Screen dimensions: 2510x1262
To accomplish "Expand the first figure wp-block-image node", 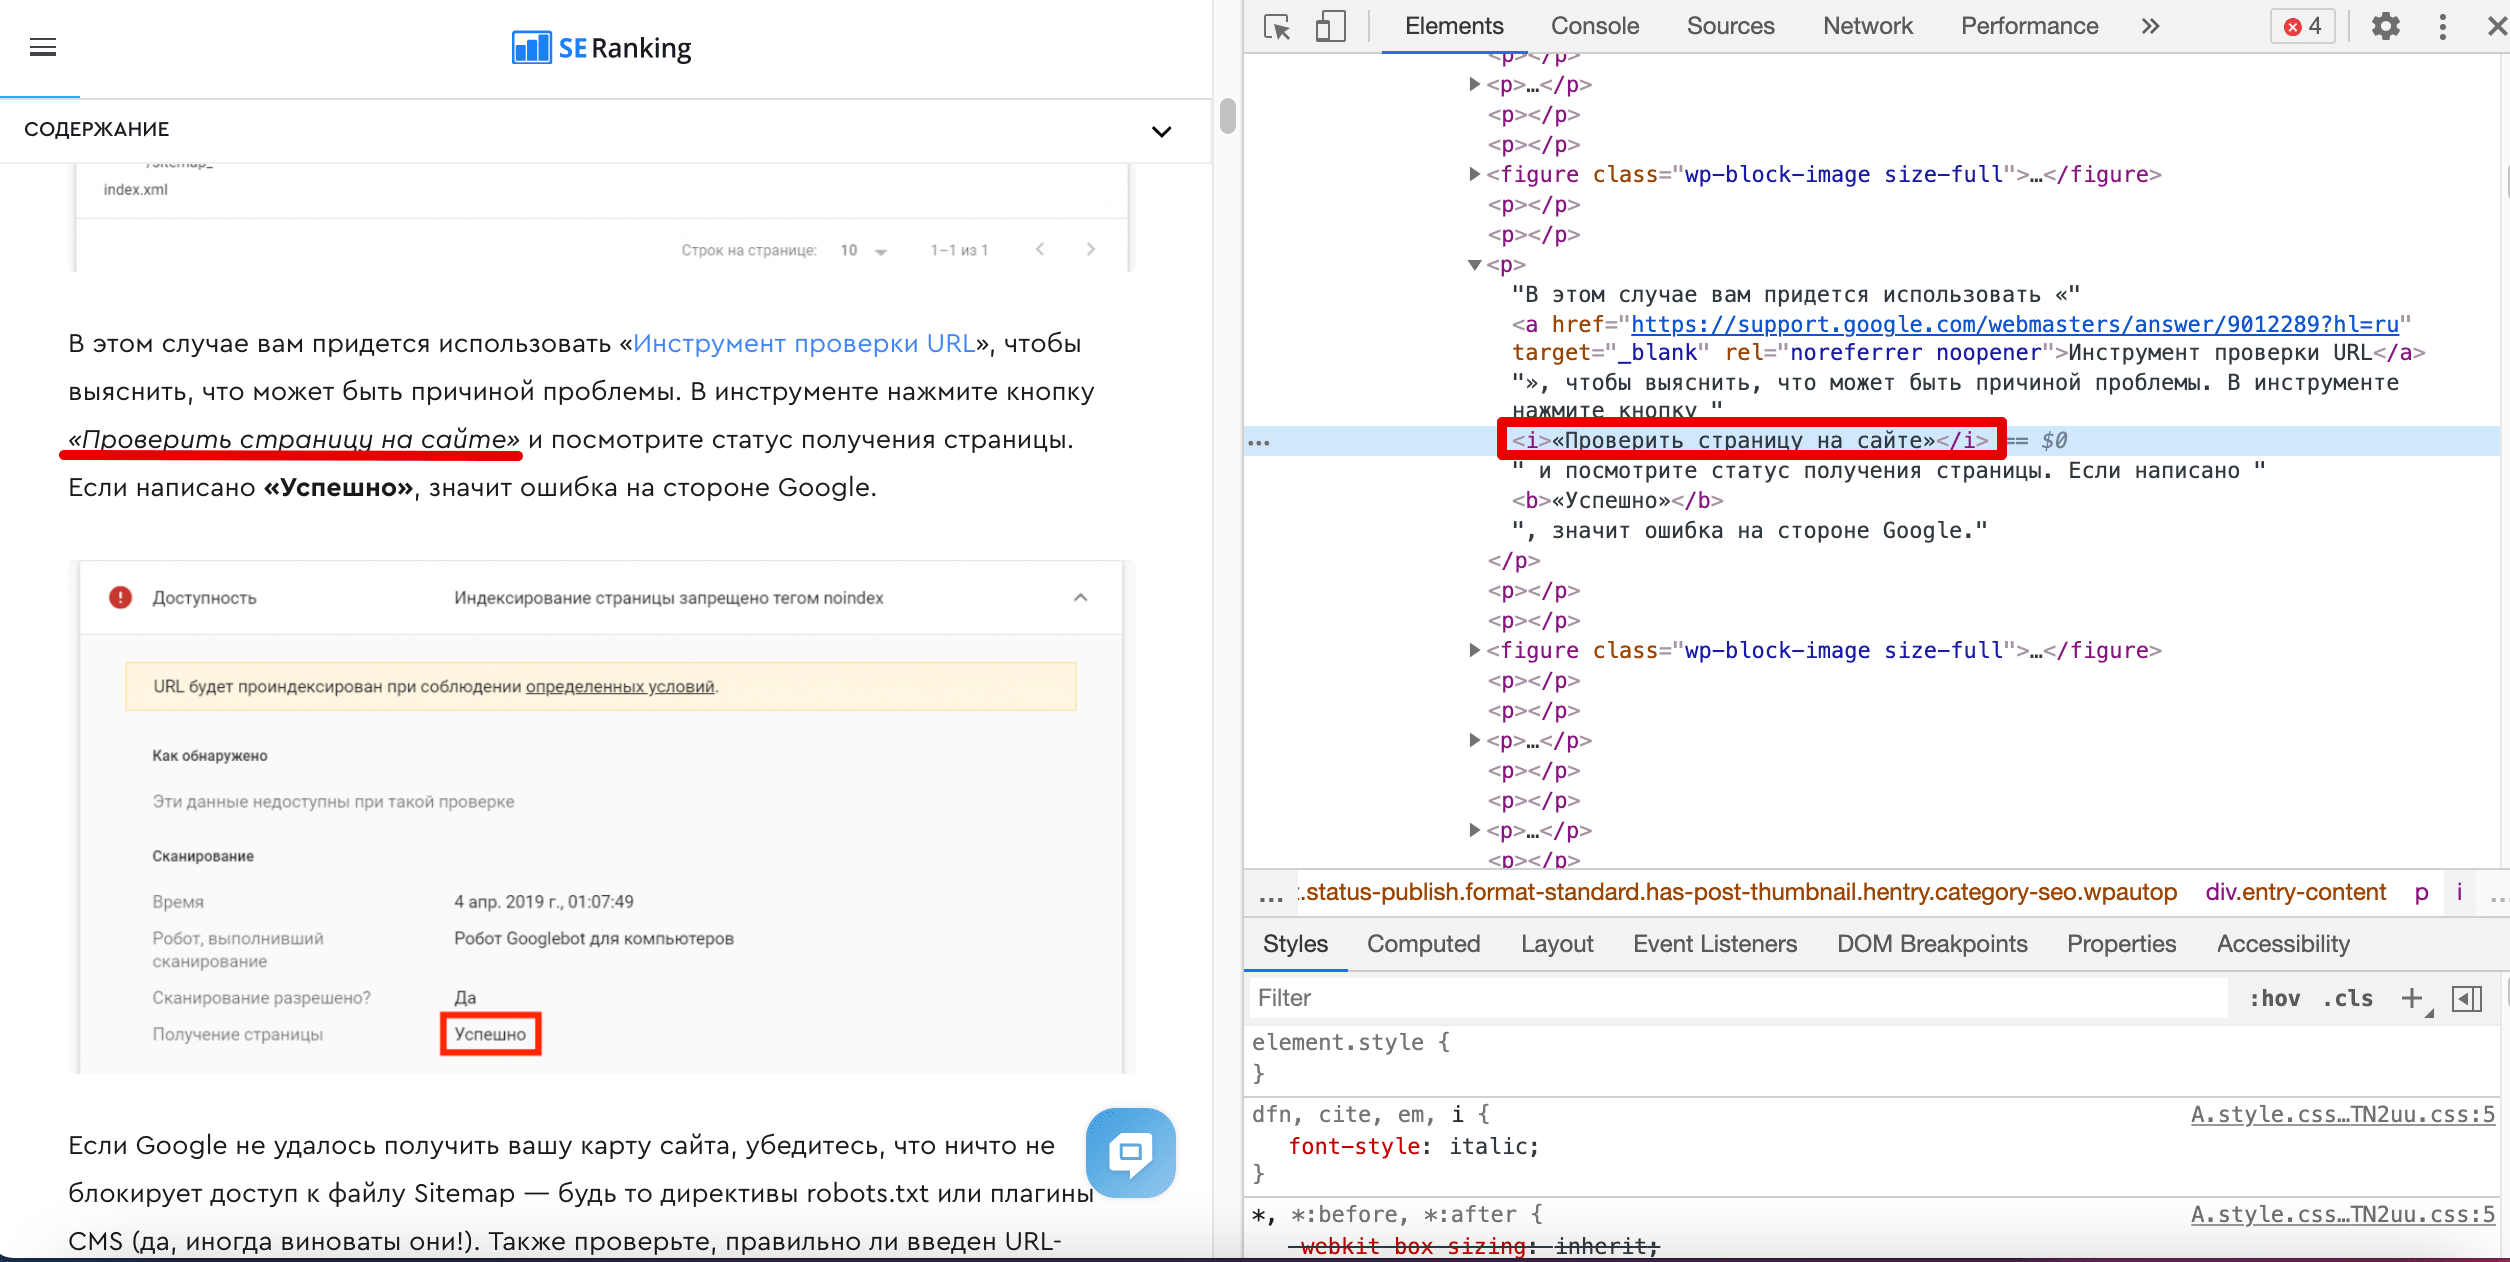I will tap(1474, 174).
